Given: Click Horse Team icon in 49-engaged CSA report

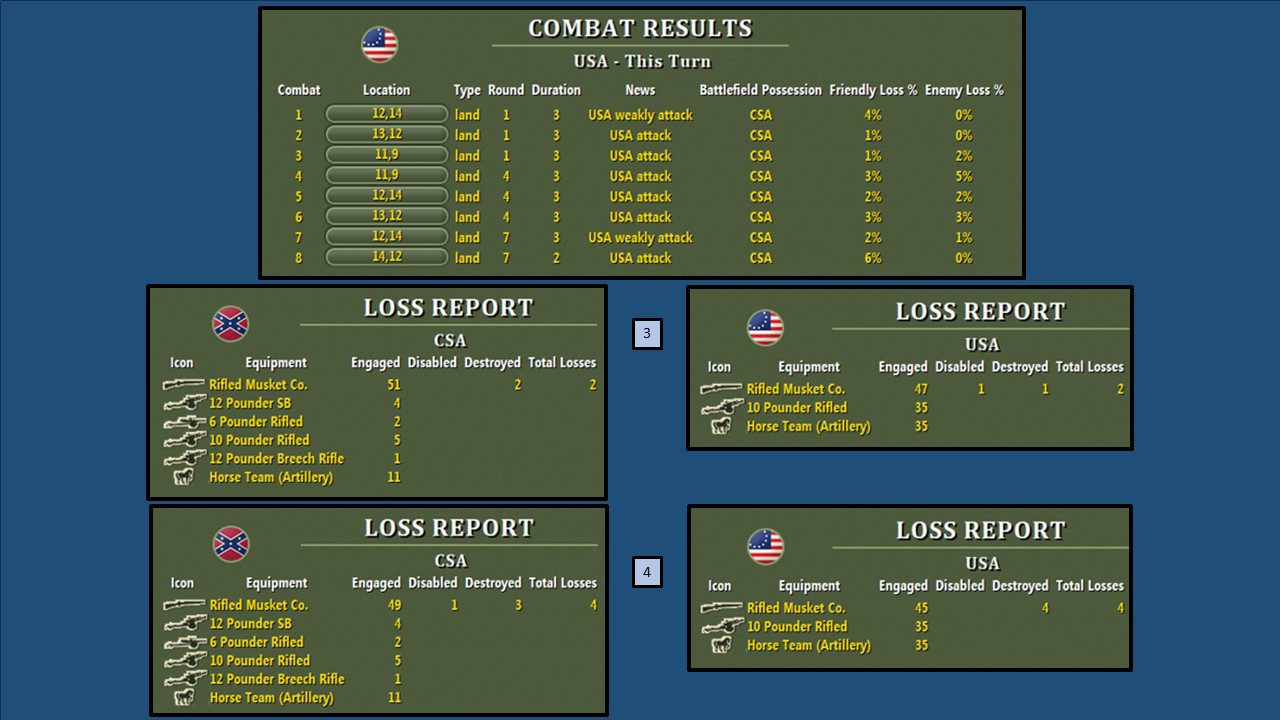Looking at the screenshot, I should point(183,697).
